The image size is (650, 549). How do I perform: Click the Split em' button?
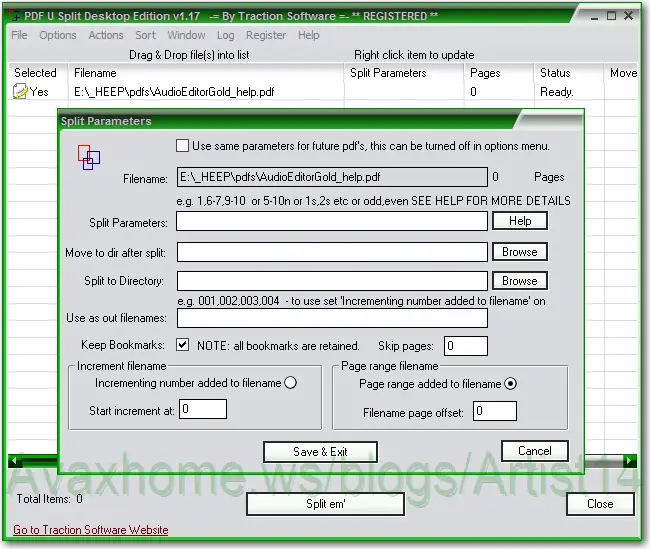[x=325, y=504]
